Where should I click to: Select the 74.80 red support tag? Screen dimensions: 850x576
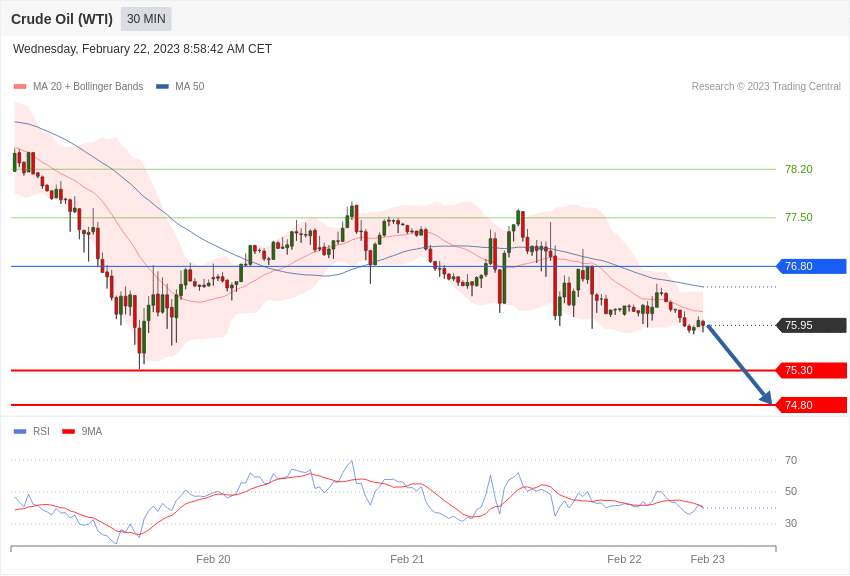[800, 405]
